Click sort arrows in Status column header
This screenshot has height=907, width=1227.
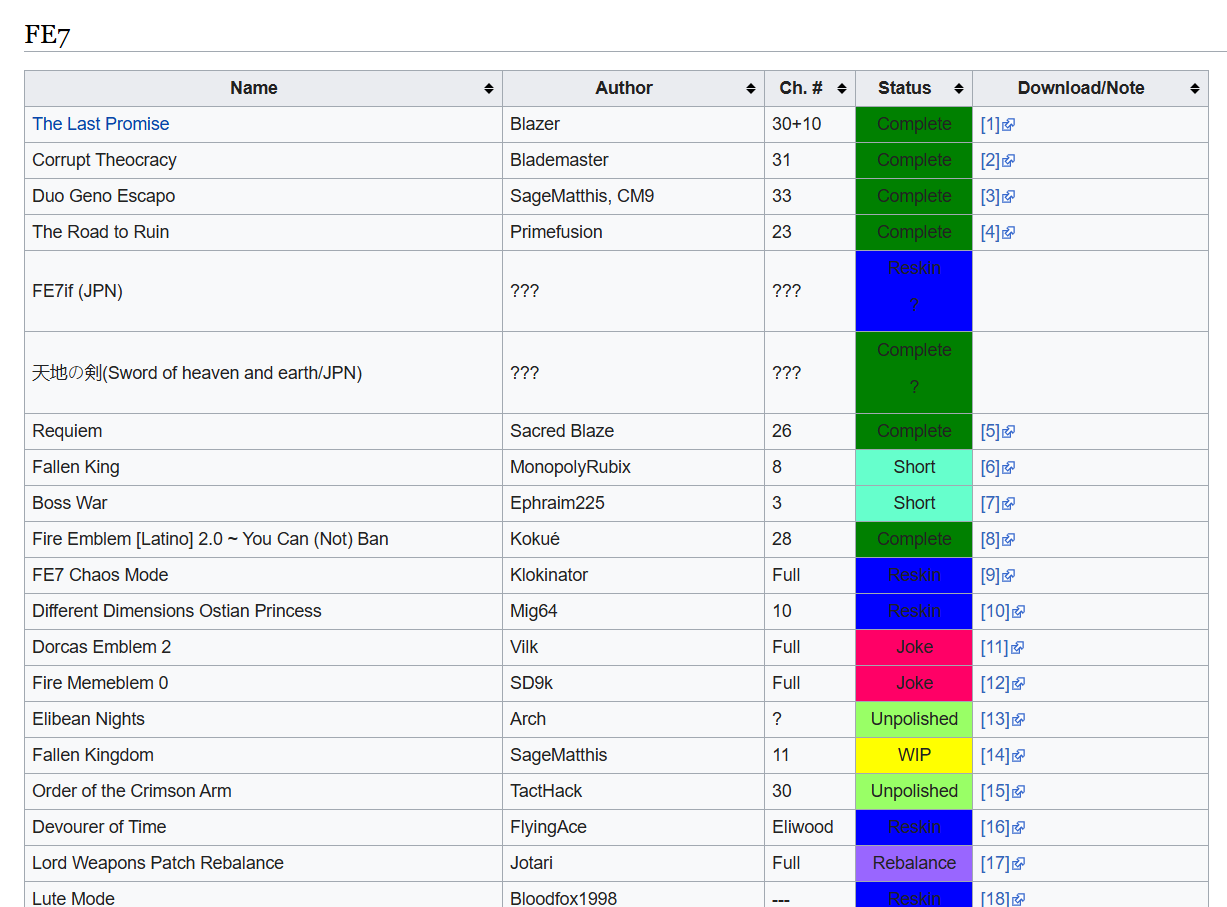(958, 89)
